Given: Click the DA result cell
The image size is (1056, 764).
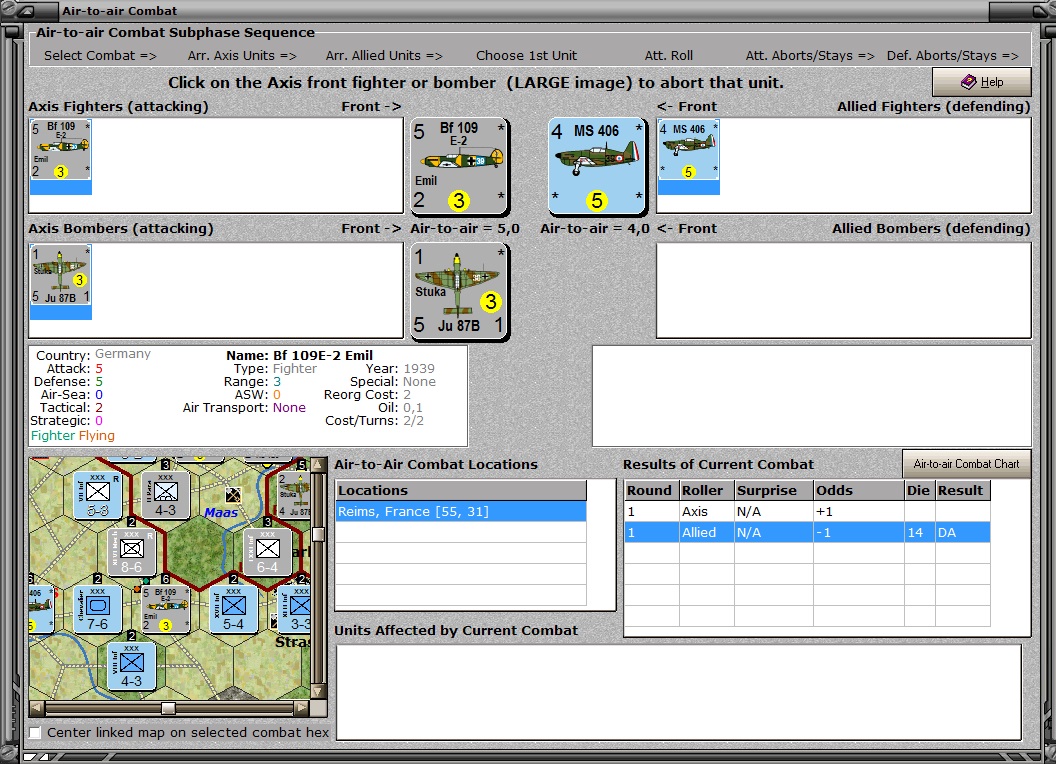Looking at the screenshot, I should [x=962, y=532].
